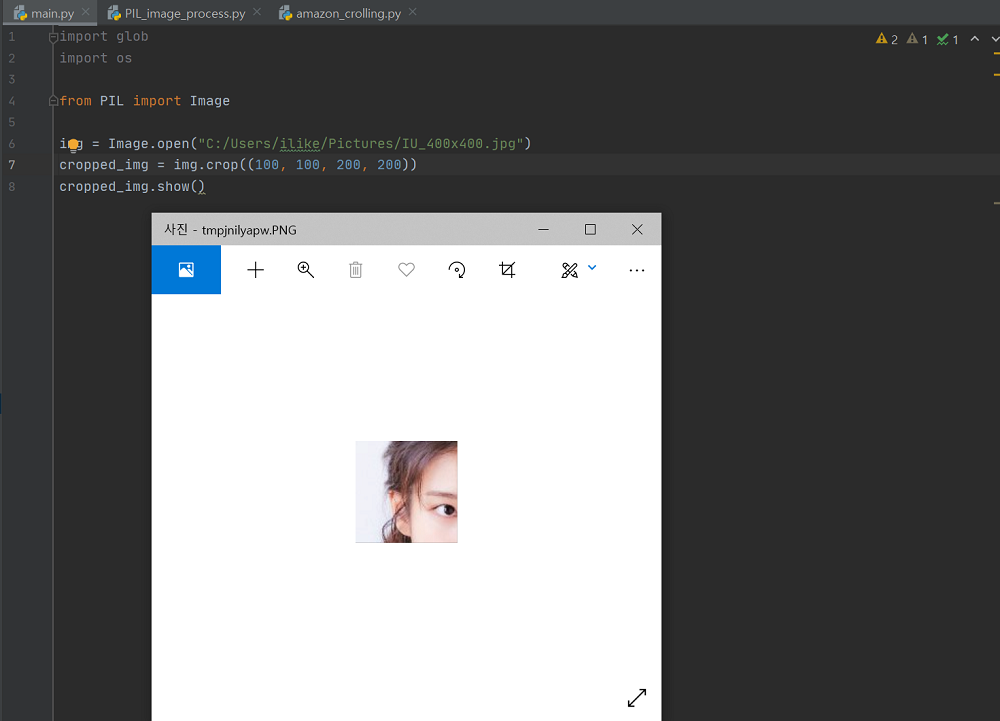The height and width of the screenshot is (721, 1000).
Task: Close the main.py editor tab
Action: (x=84, y=13)
